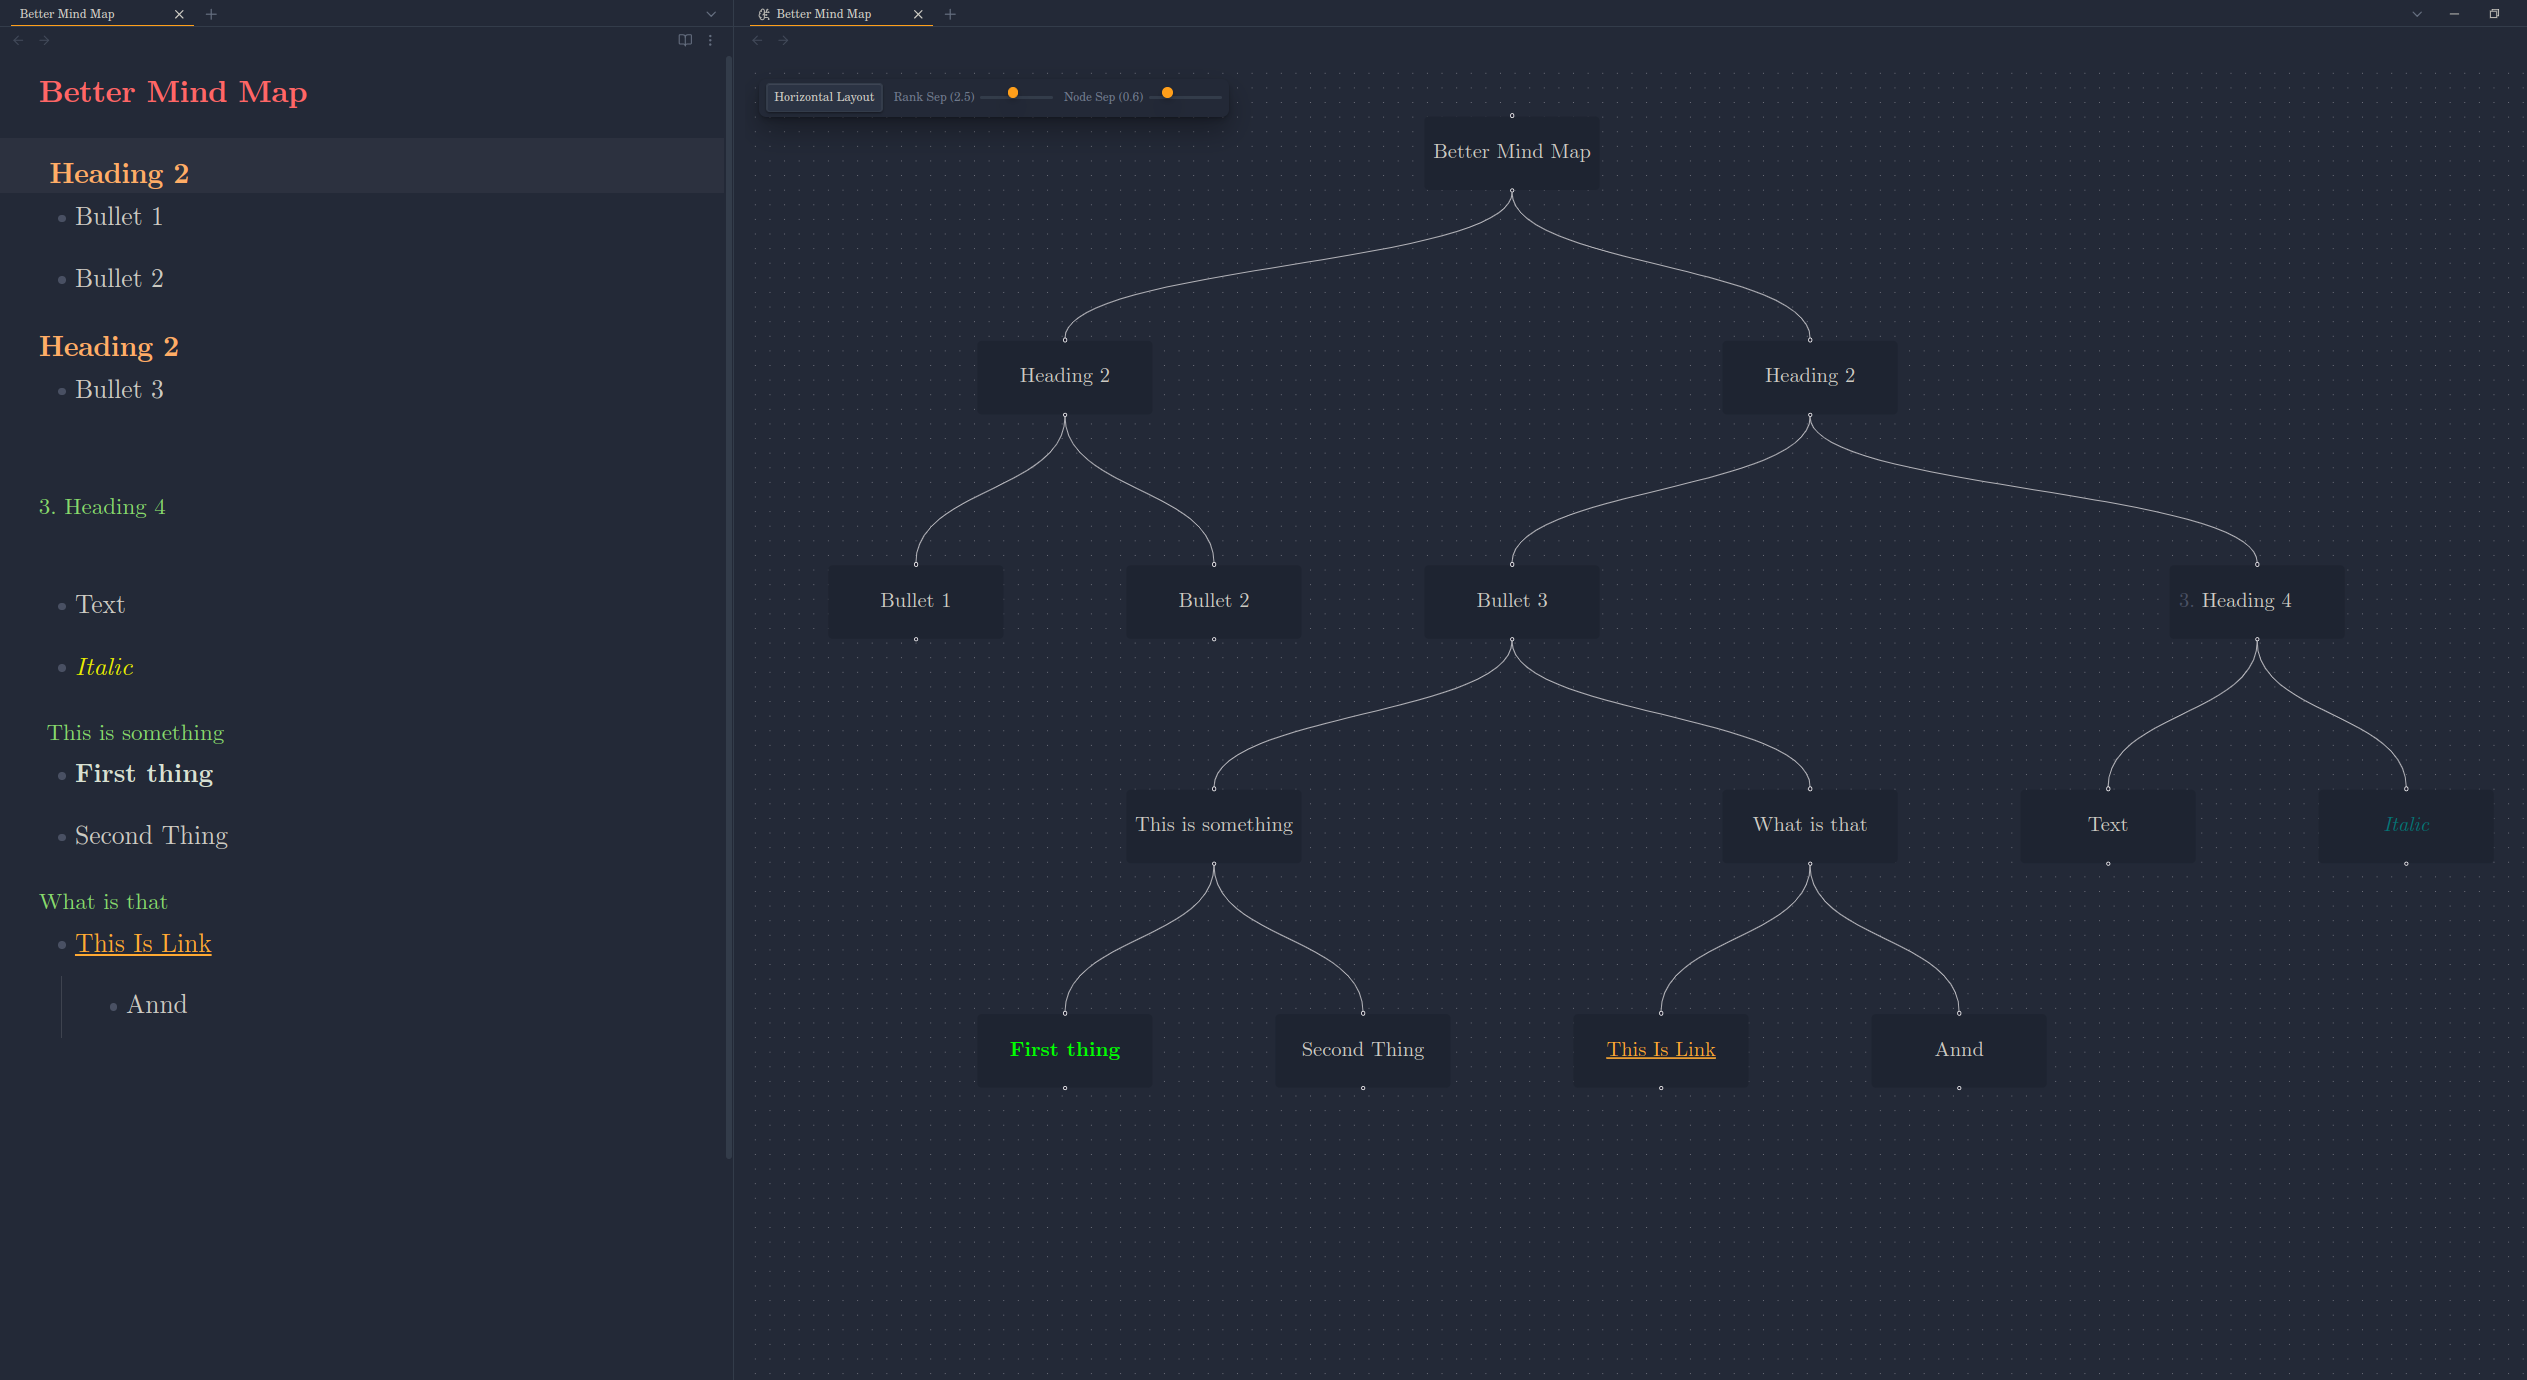Expand left pane tab list chevron
The width and height of the screenshot is (2527, 1380).
(x=711, y=14)
